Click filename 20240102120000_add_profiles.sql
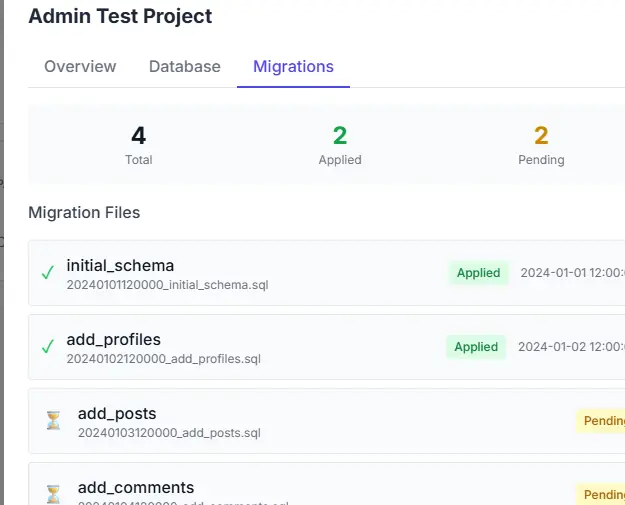 click(164, 359)
